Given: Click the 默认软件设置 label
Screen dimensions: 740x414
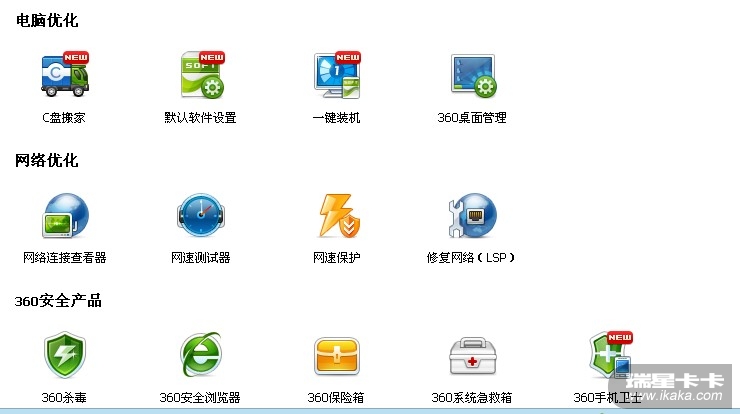Looking at the screenshot, I should coord(200,118).
